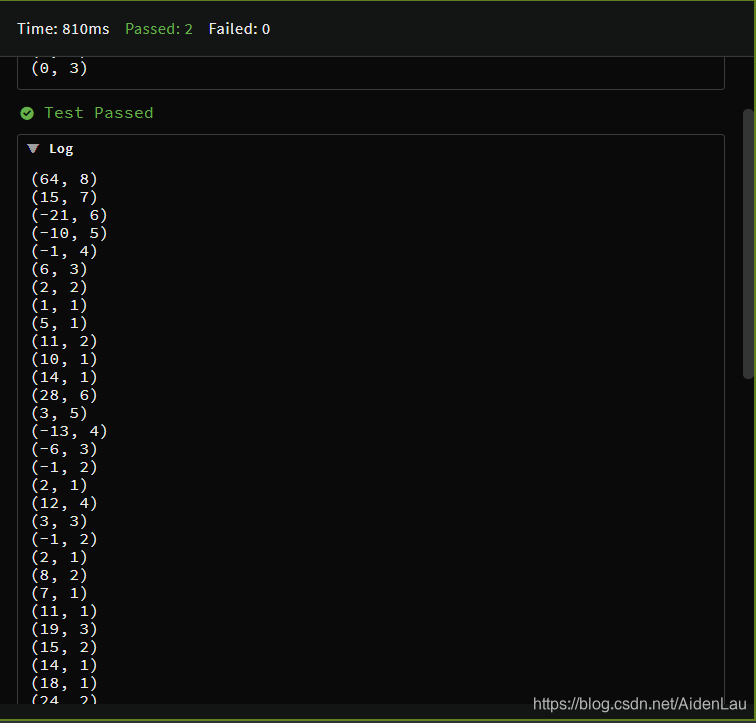756x723 pixels.
Task: Click the Test Passed label
Action: click(x=99, y=113)
